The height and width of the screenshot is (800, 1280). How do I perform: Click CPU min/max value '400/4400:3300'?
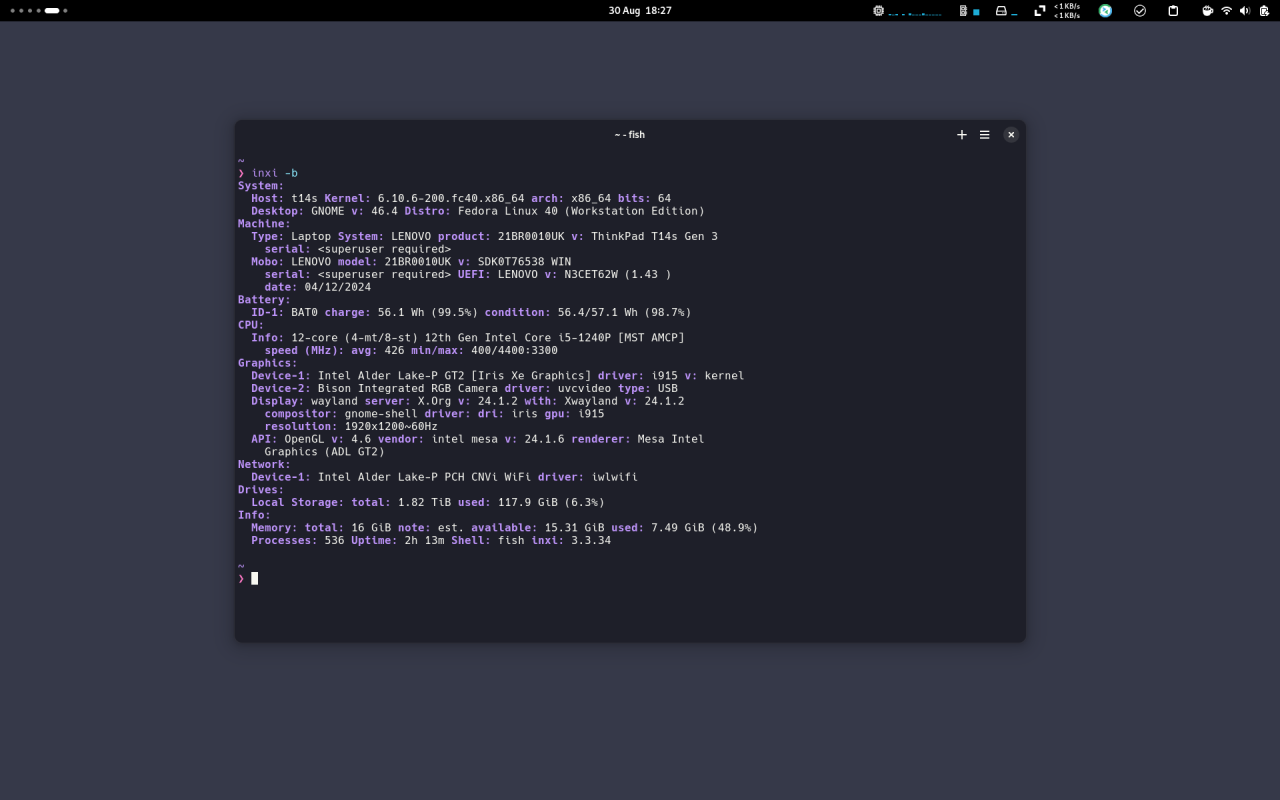[x=514, y=350]
